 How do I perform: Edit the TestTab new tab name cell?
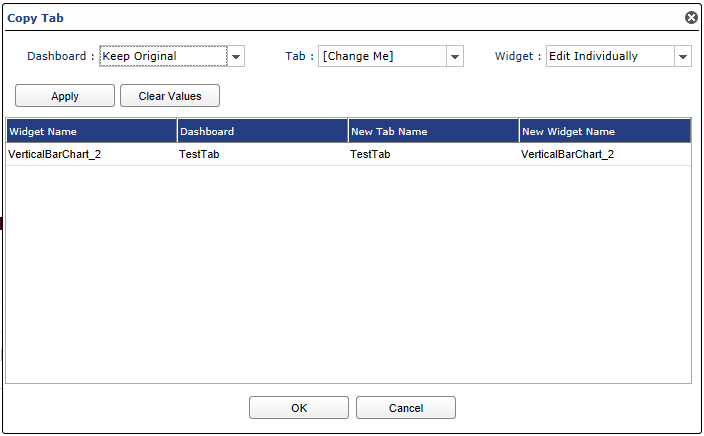[434, 154]
